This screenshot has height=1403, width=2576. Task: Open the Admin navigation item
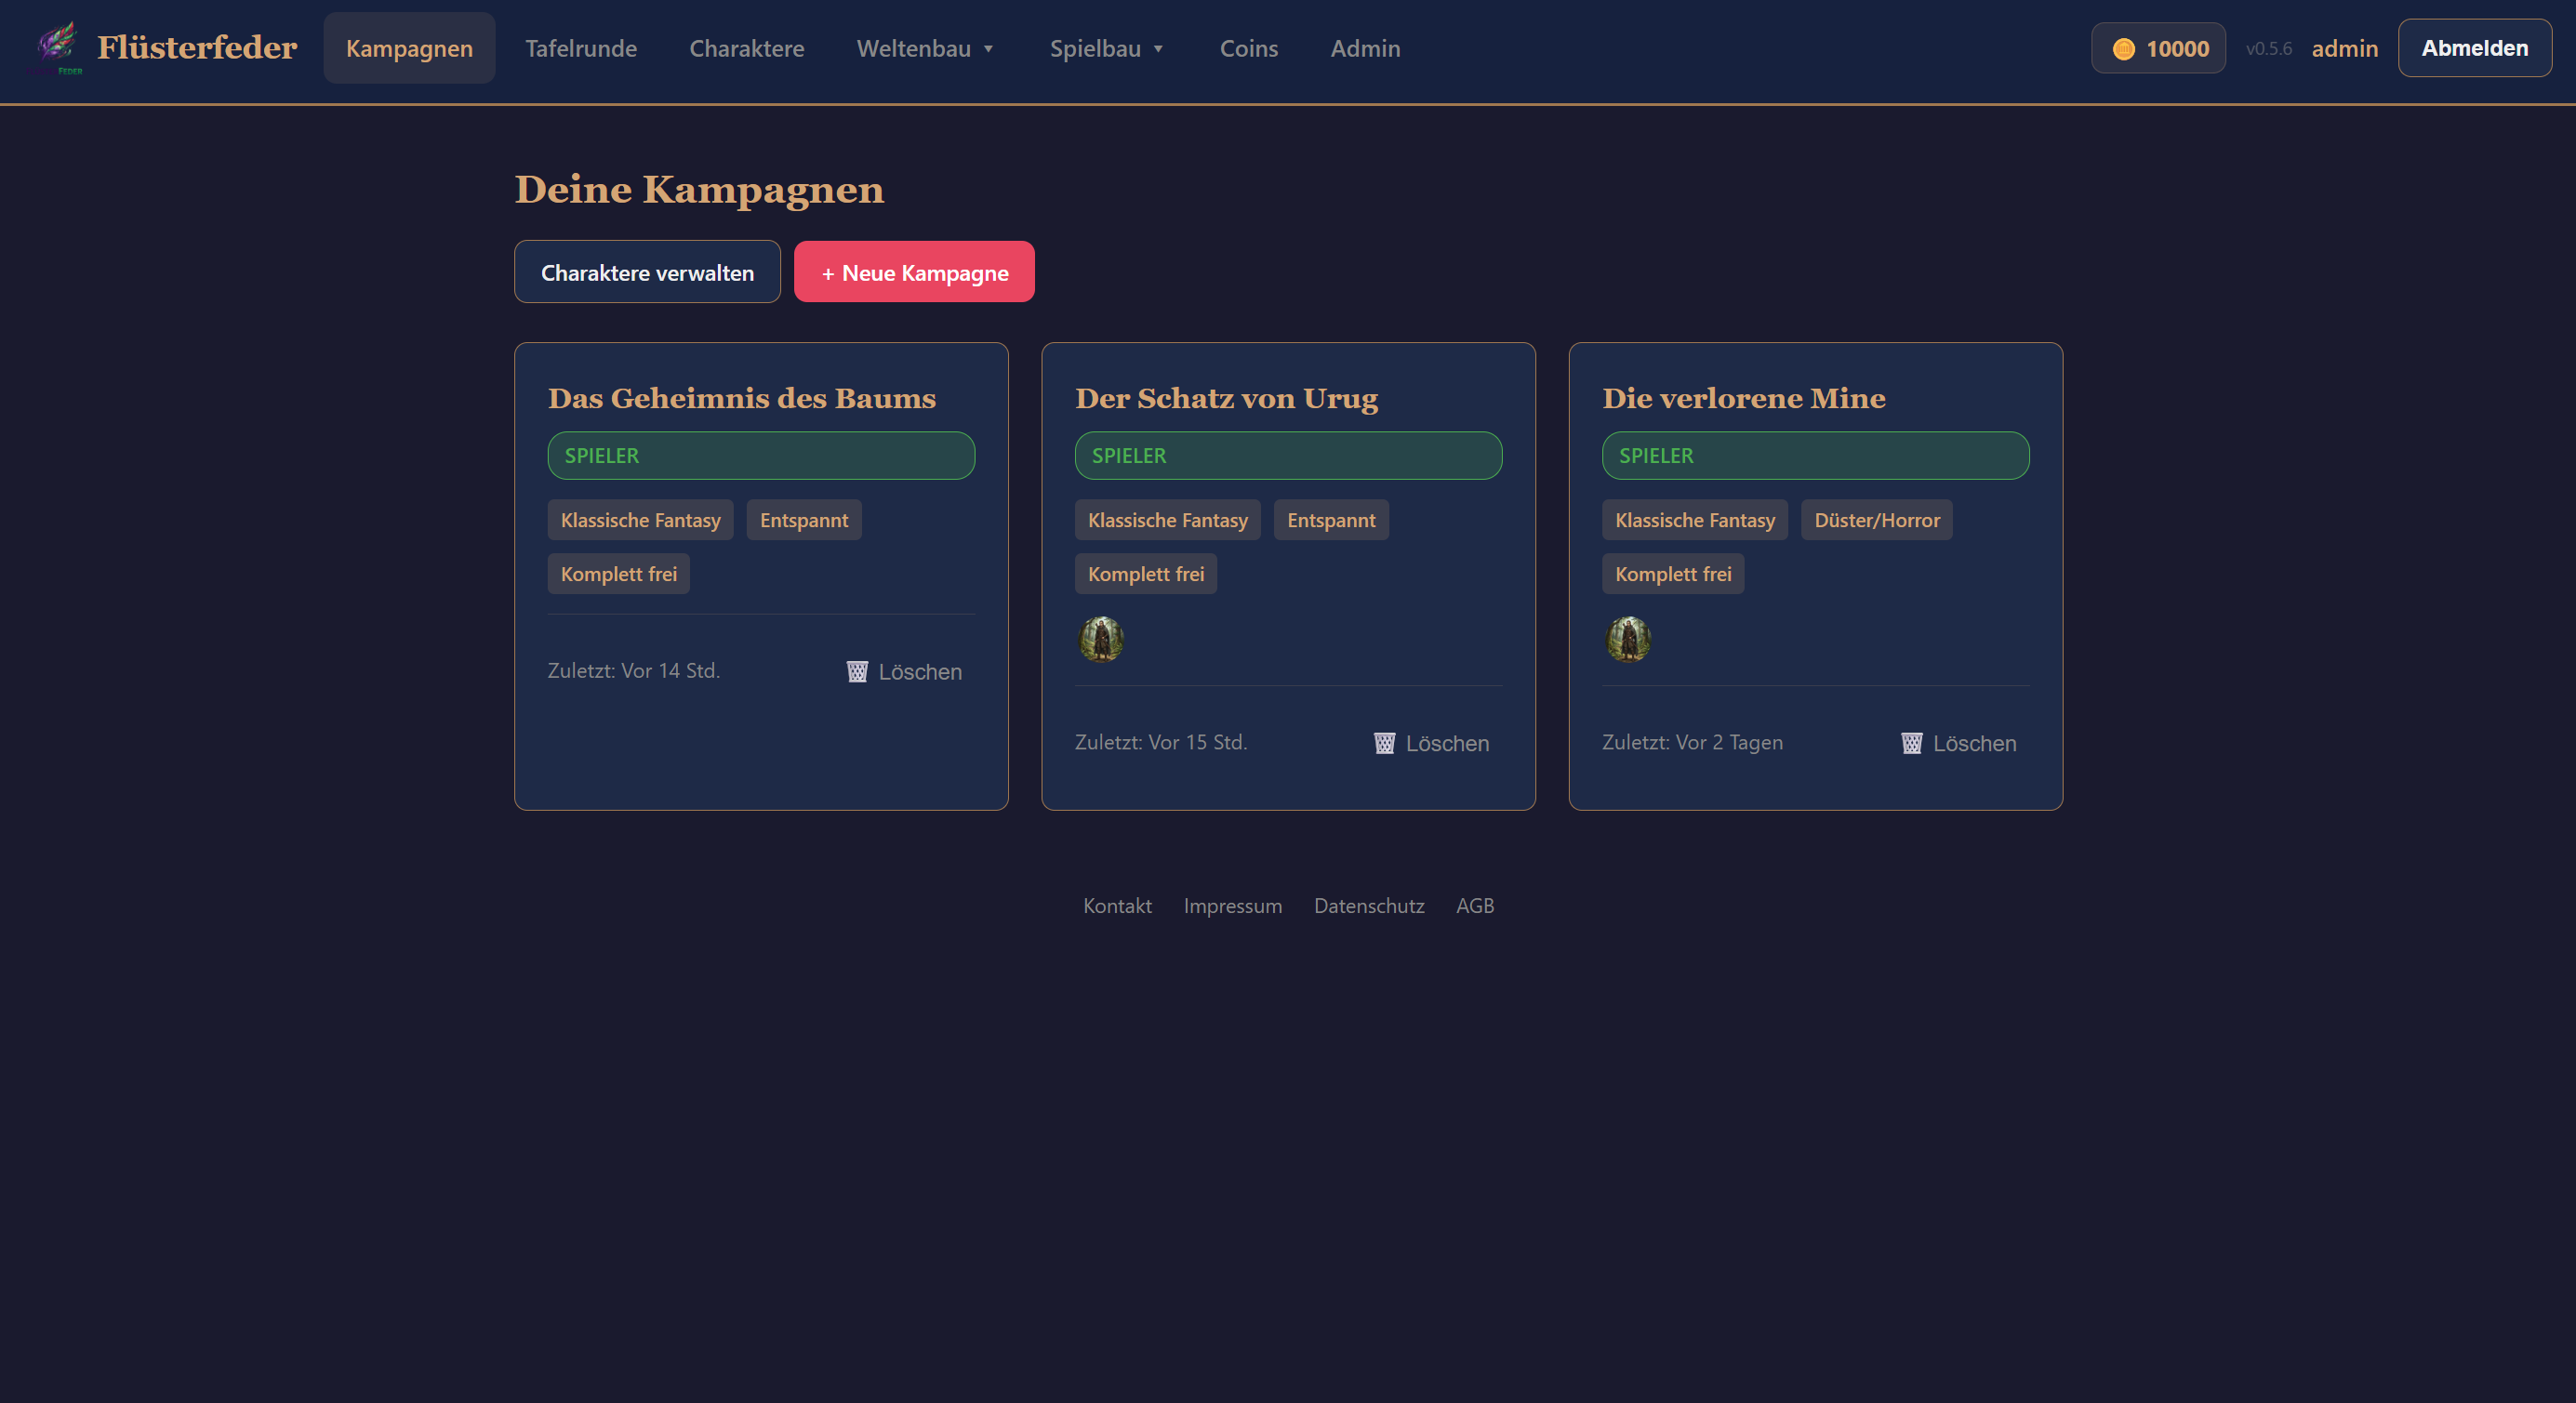[x=1365, y=48]
